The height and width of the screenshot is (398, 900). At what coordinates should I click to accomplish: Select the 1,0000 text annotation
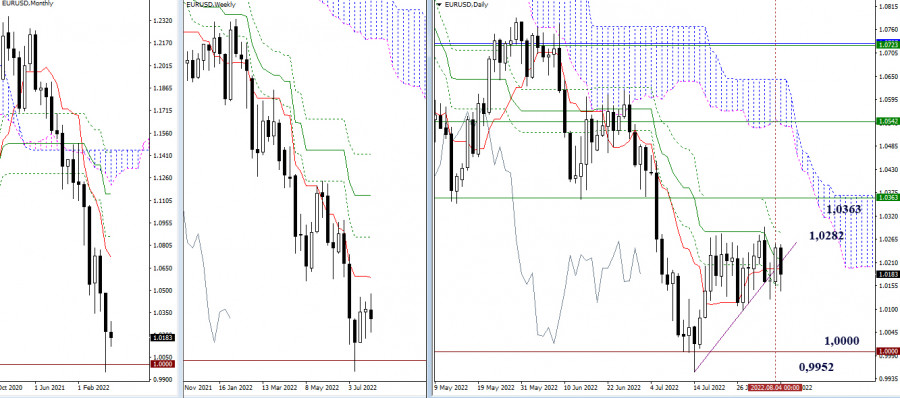point(841,341)
